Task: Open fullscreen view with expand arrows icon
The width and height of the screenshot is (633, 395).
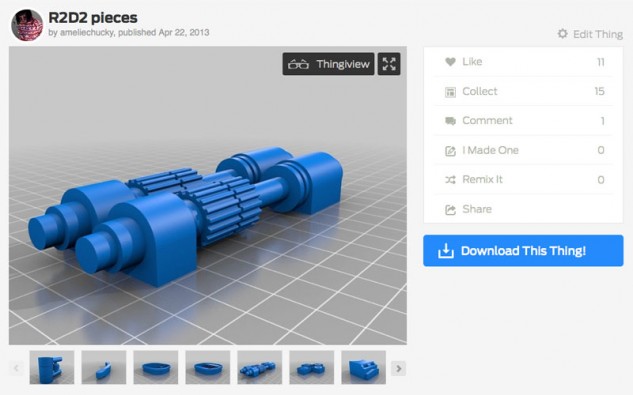Action: (389, 64)
